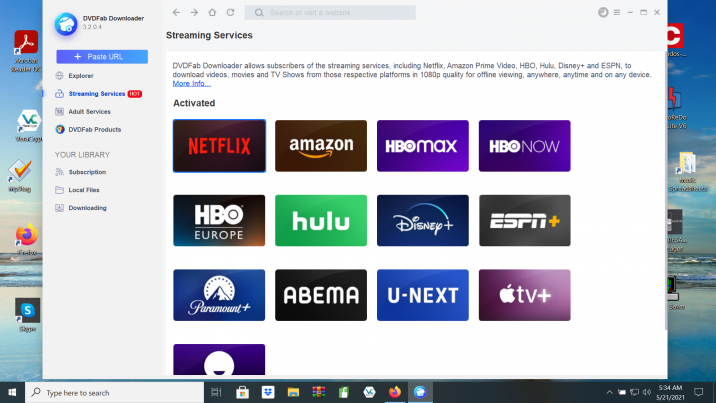Open the Windows Start menu
This screenshot has height=403, width=716.
(12, 393)
